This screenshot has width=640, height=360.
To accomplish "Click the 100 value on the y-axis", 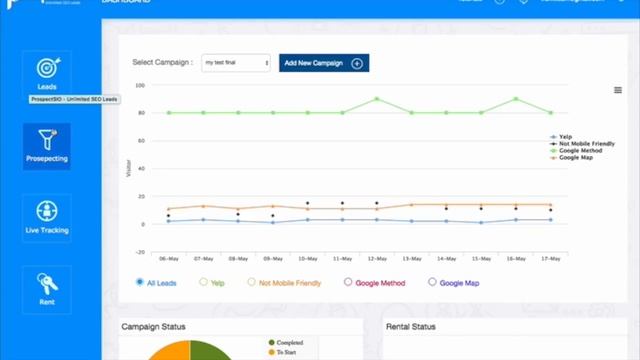I will 140,85.
